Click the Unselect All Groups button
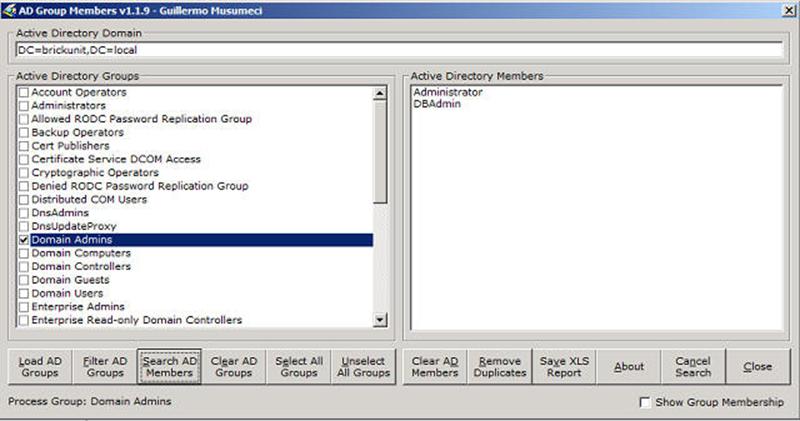This screenshot has width=800, height=421. (363, 367)
